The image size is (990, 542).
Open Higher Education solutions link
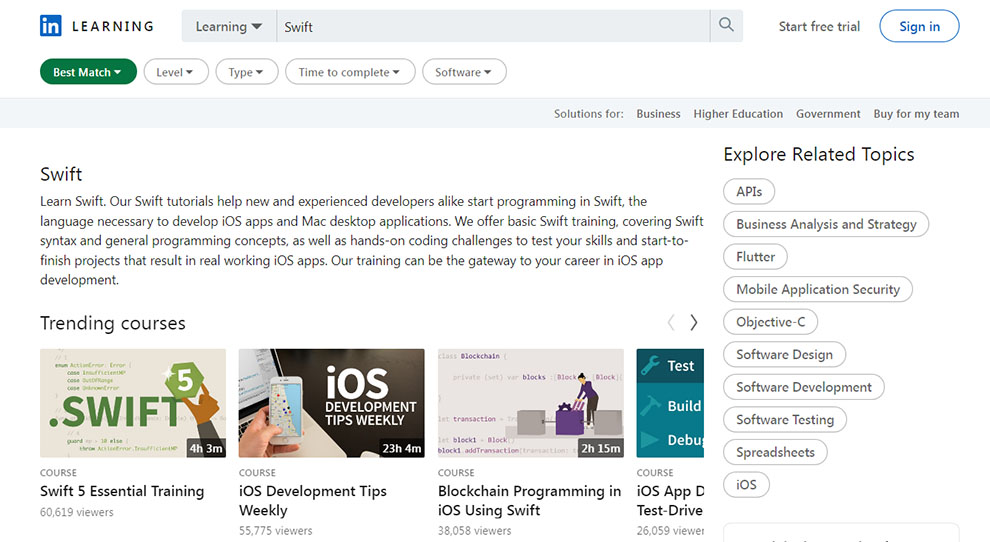click(x=738, y=114)
